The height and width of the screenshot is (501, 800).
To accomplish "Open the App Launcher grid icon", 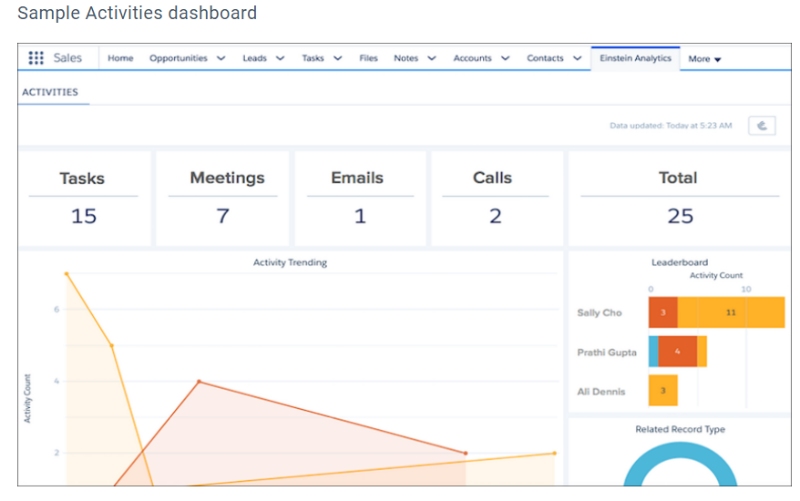I will [x=36, y=58].
